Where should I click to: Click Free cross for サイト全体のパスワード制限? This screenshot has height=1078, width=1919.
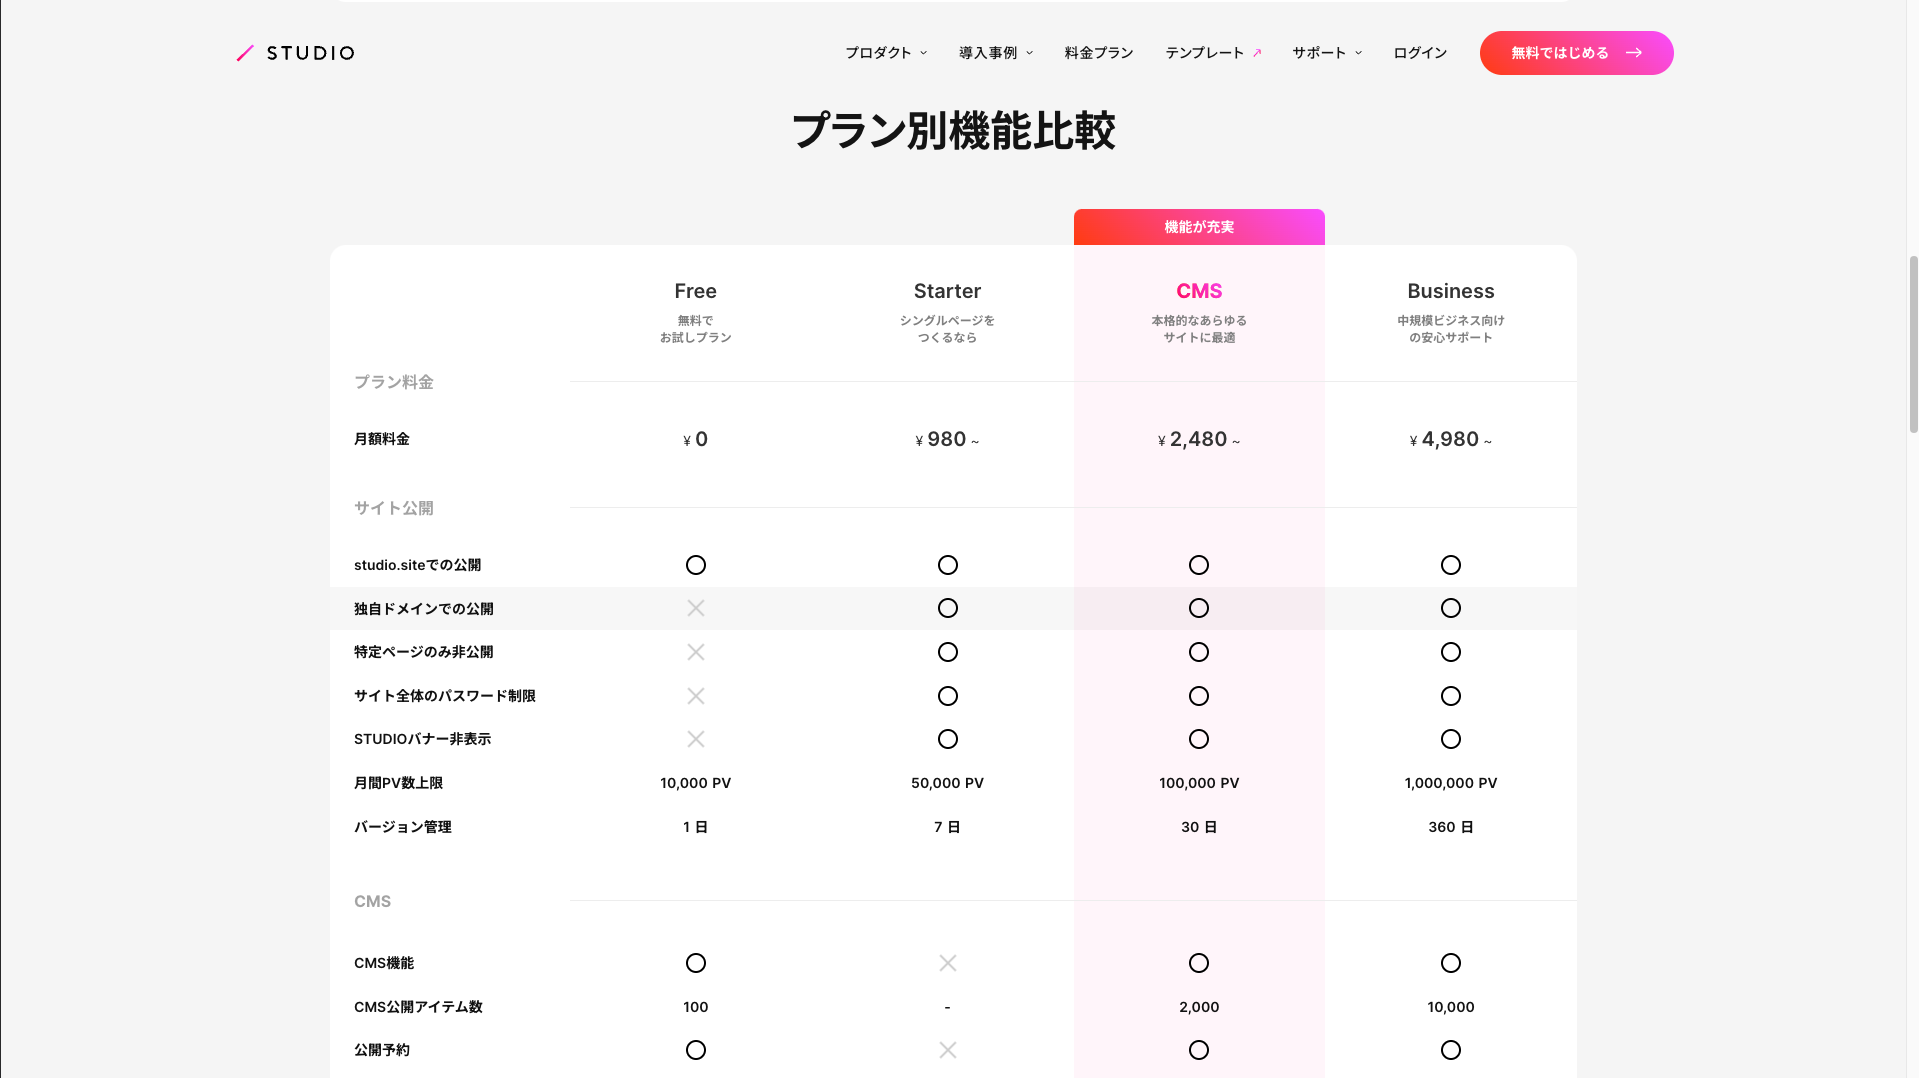point(696,696)
